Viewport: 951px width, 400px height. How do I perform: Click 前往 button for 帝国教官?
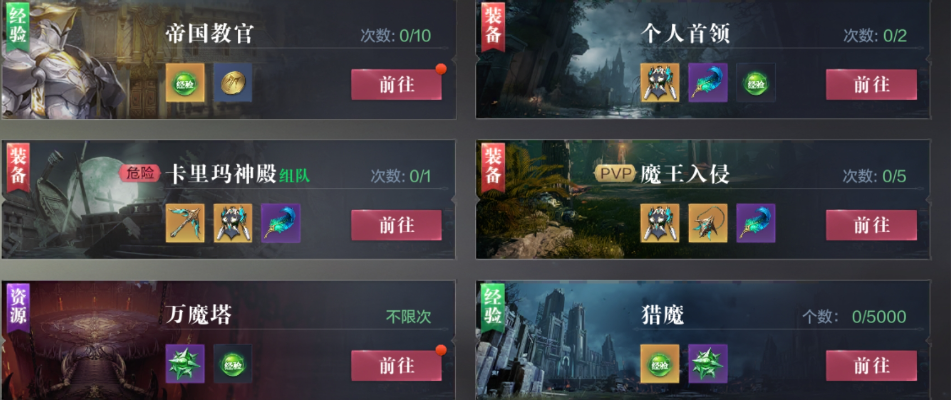point(397,85)
